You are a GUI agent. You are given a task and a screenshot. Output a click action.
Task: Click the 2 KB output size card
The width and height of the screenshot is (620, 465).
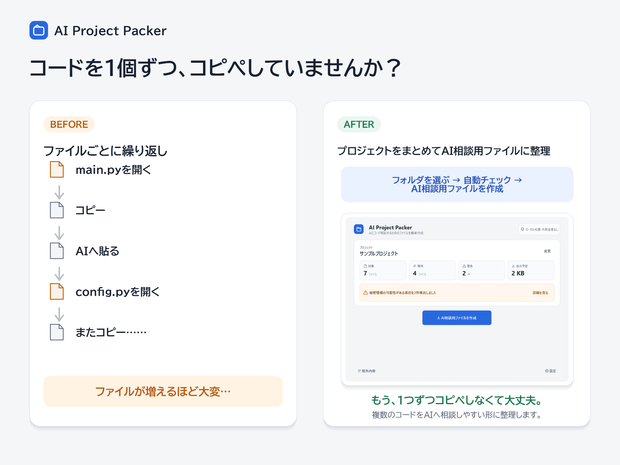coord(531,270)
